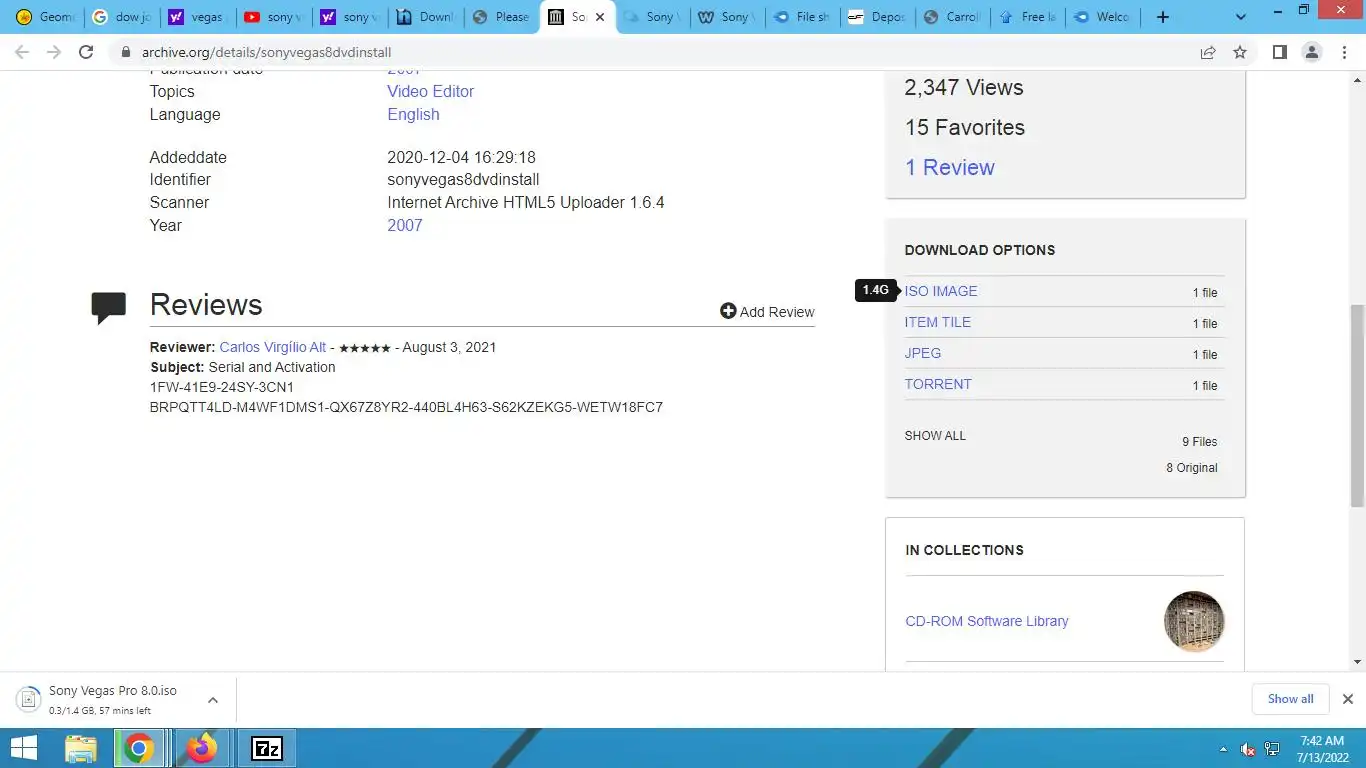Screen dimensions: 1366x768
Task: Download the TORRENT file
Action: [x=938, y=384]
